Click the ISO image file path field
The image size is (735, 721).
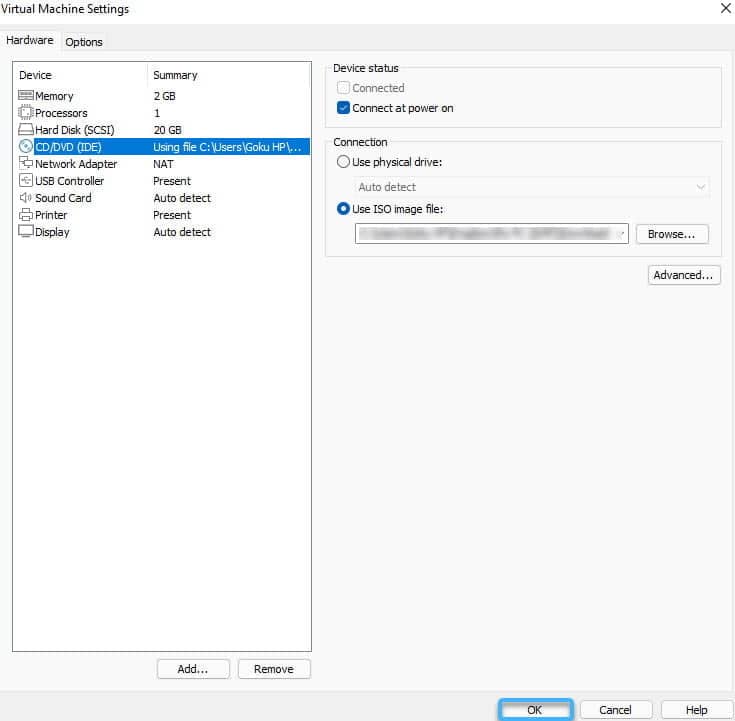[x=484, y=234]
